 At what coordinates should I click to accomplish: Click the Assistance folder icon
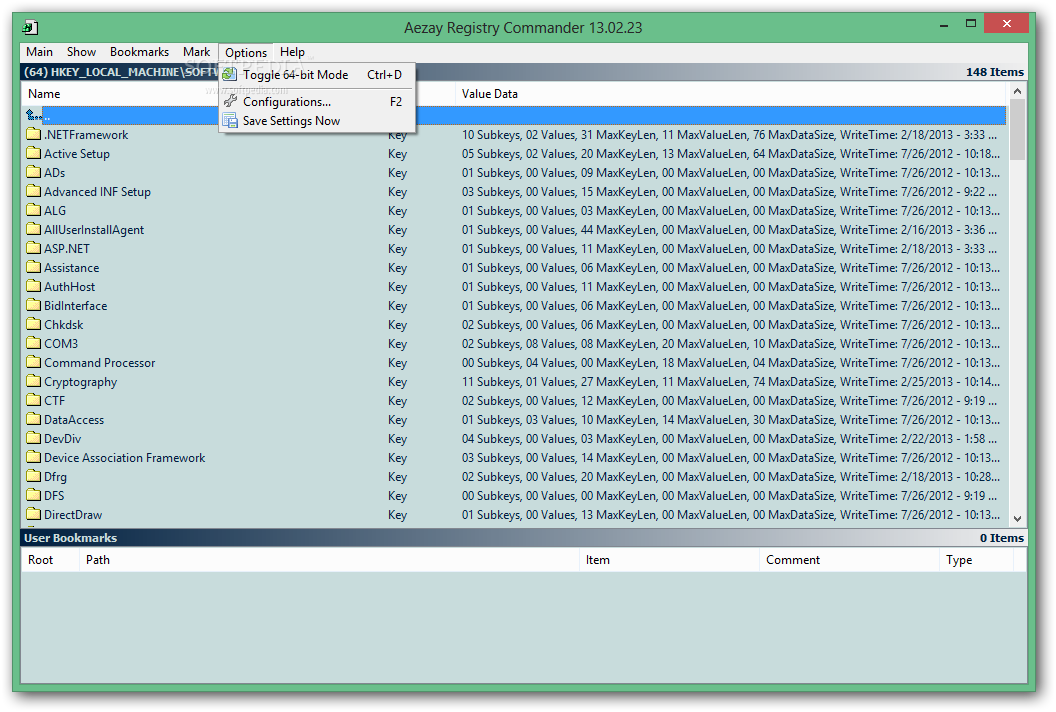[x=34, y=267]
